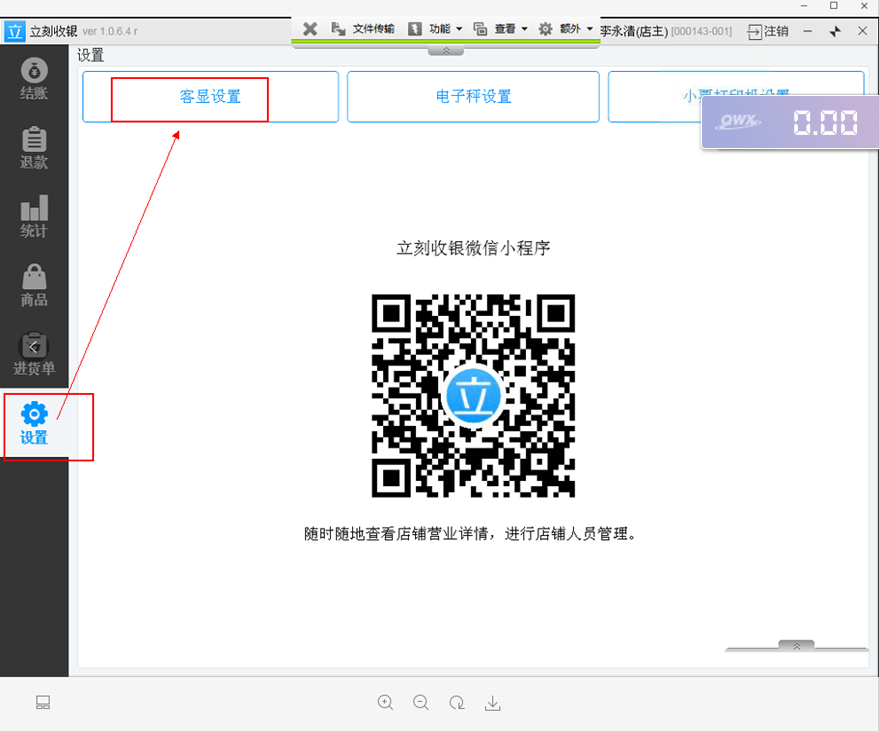This screenshot has width=879, height=732.
Task: Click the bottom-left thumbnail view icon
Action: tap(43, 702)
